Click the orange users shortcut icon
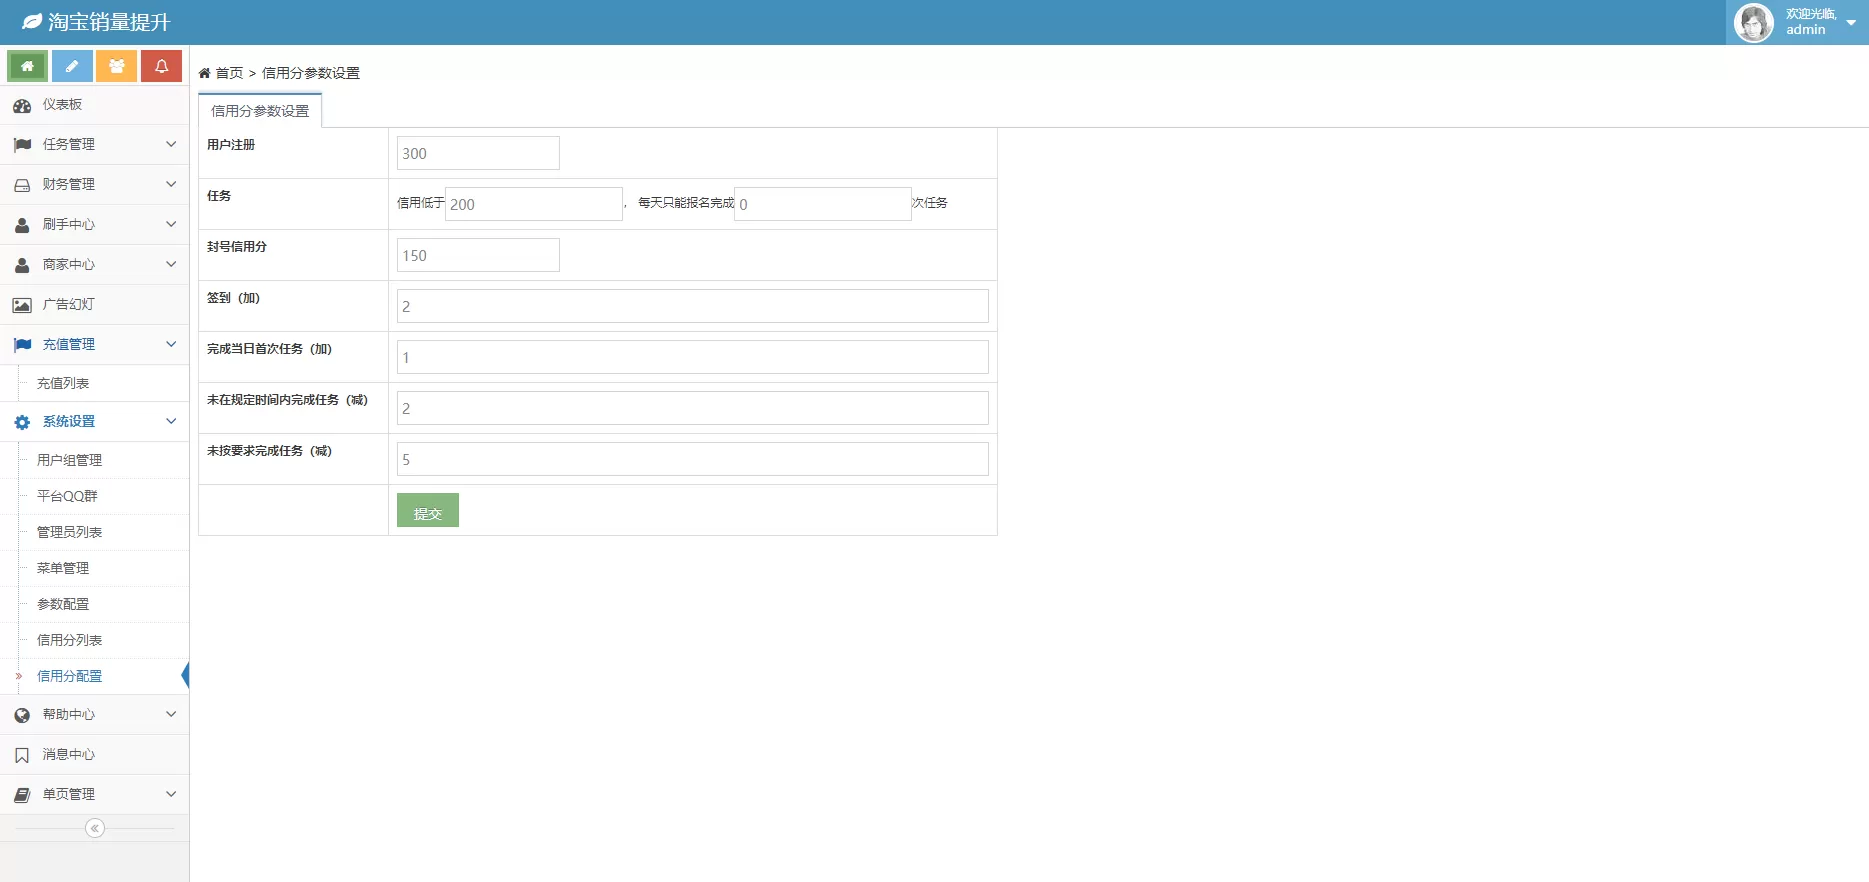Viewport: 1869px width, 882px height. point(117,66)
